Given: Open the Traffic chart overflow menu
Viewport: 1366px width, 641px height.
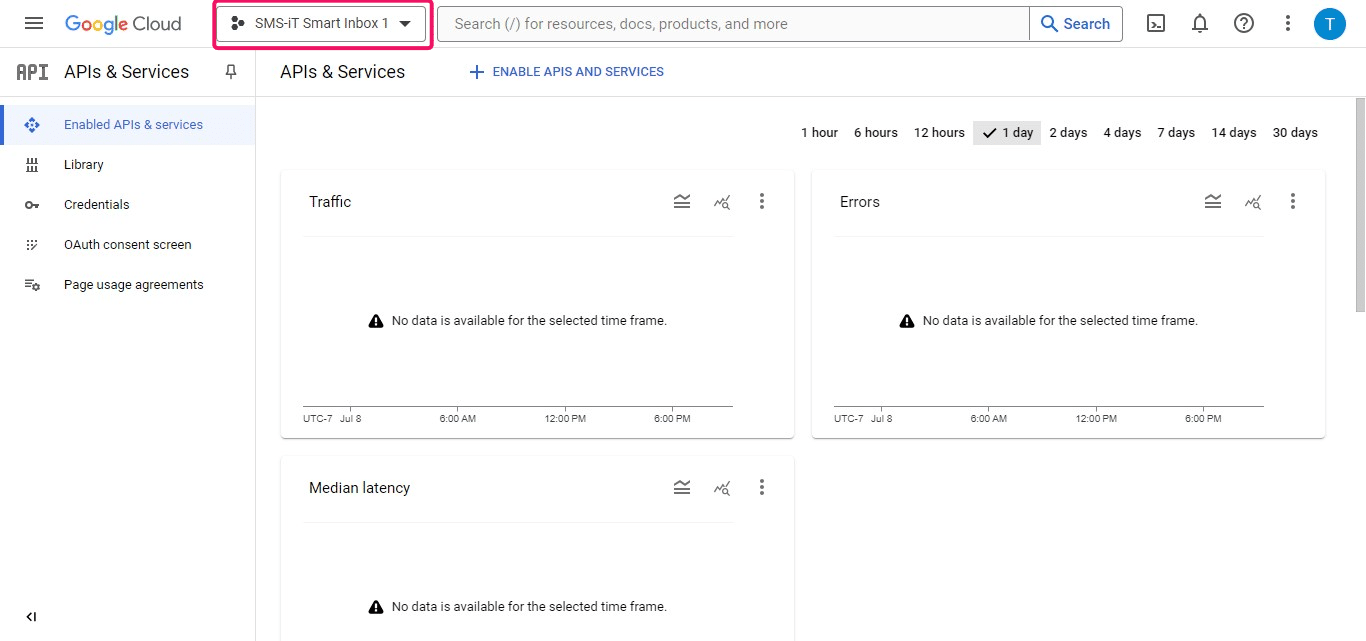Looking at the screenshot, I should pyautogui.click(x=762, y=201).
